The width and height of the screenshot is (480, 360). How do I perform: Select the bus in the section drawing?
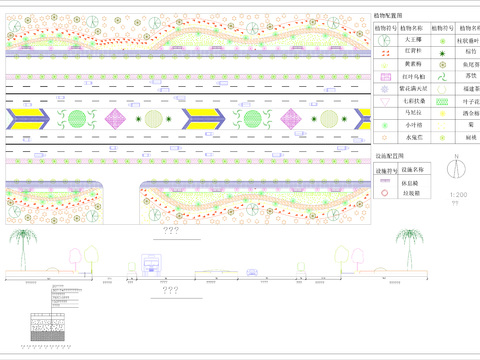tap(151, 265)
